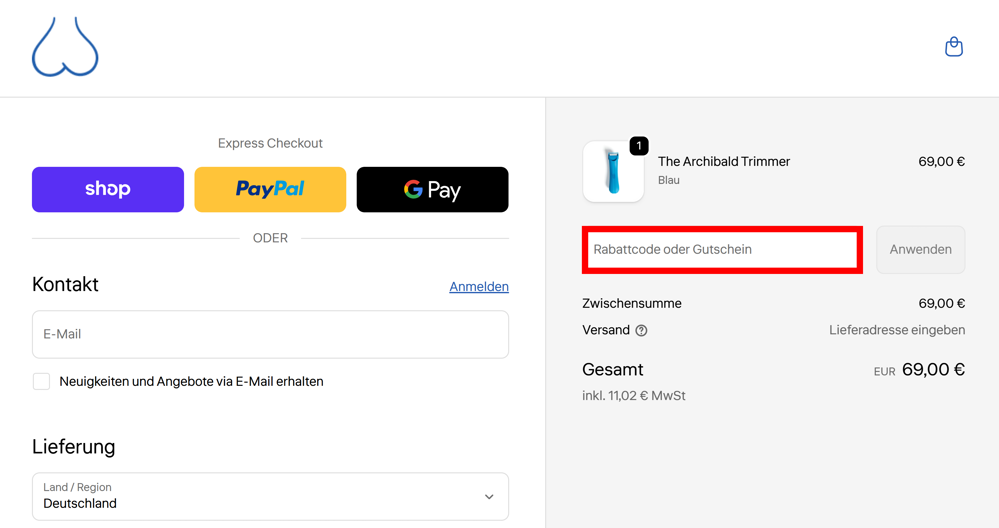Image resolution: width=999 pixels, height=528 pixels.
Task: Open the Archibald Trimmer product thumbnail
Action: pyautogui.click(x=614, y=171)
